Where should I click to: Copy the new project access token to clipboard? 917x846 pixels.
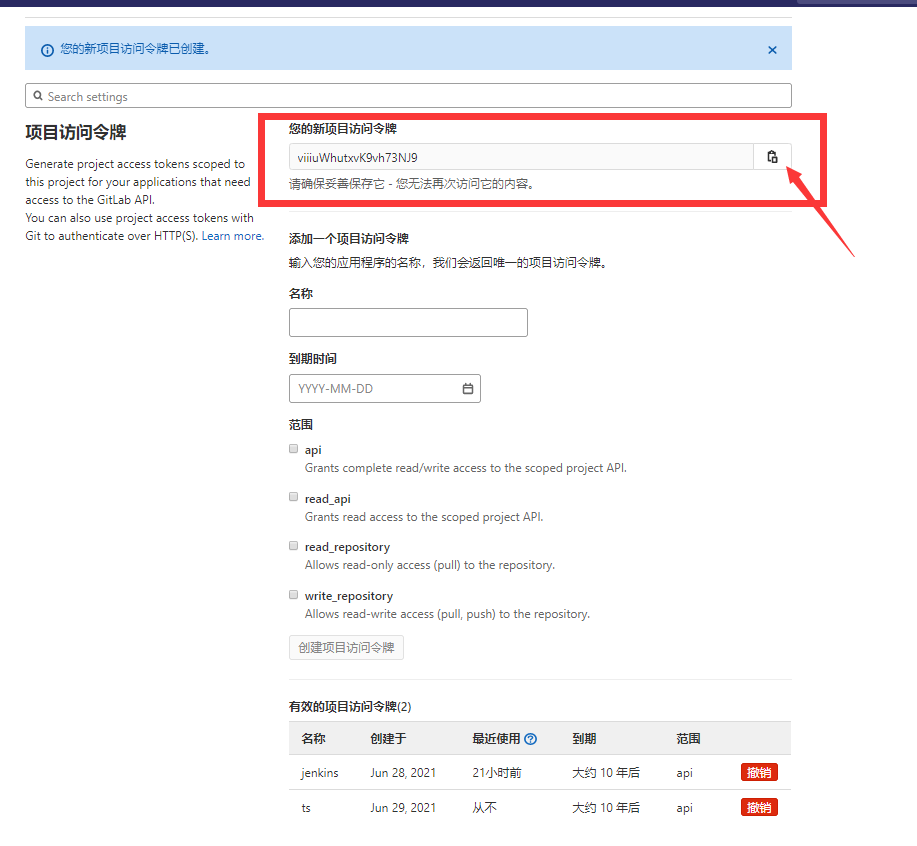pos(771,156)
